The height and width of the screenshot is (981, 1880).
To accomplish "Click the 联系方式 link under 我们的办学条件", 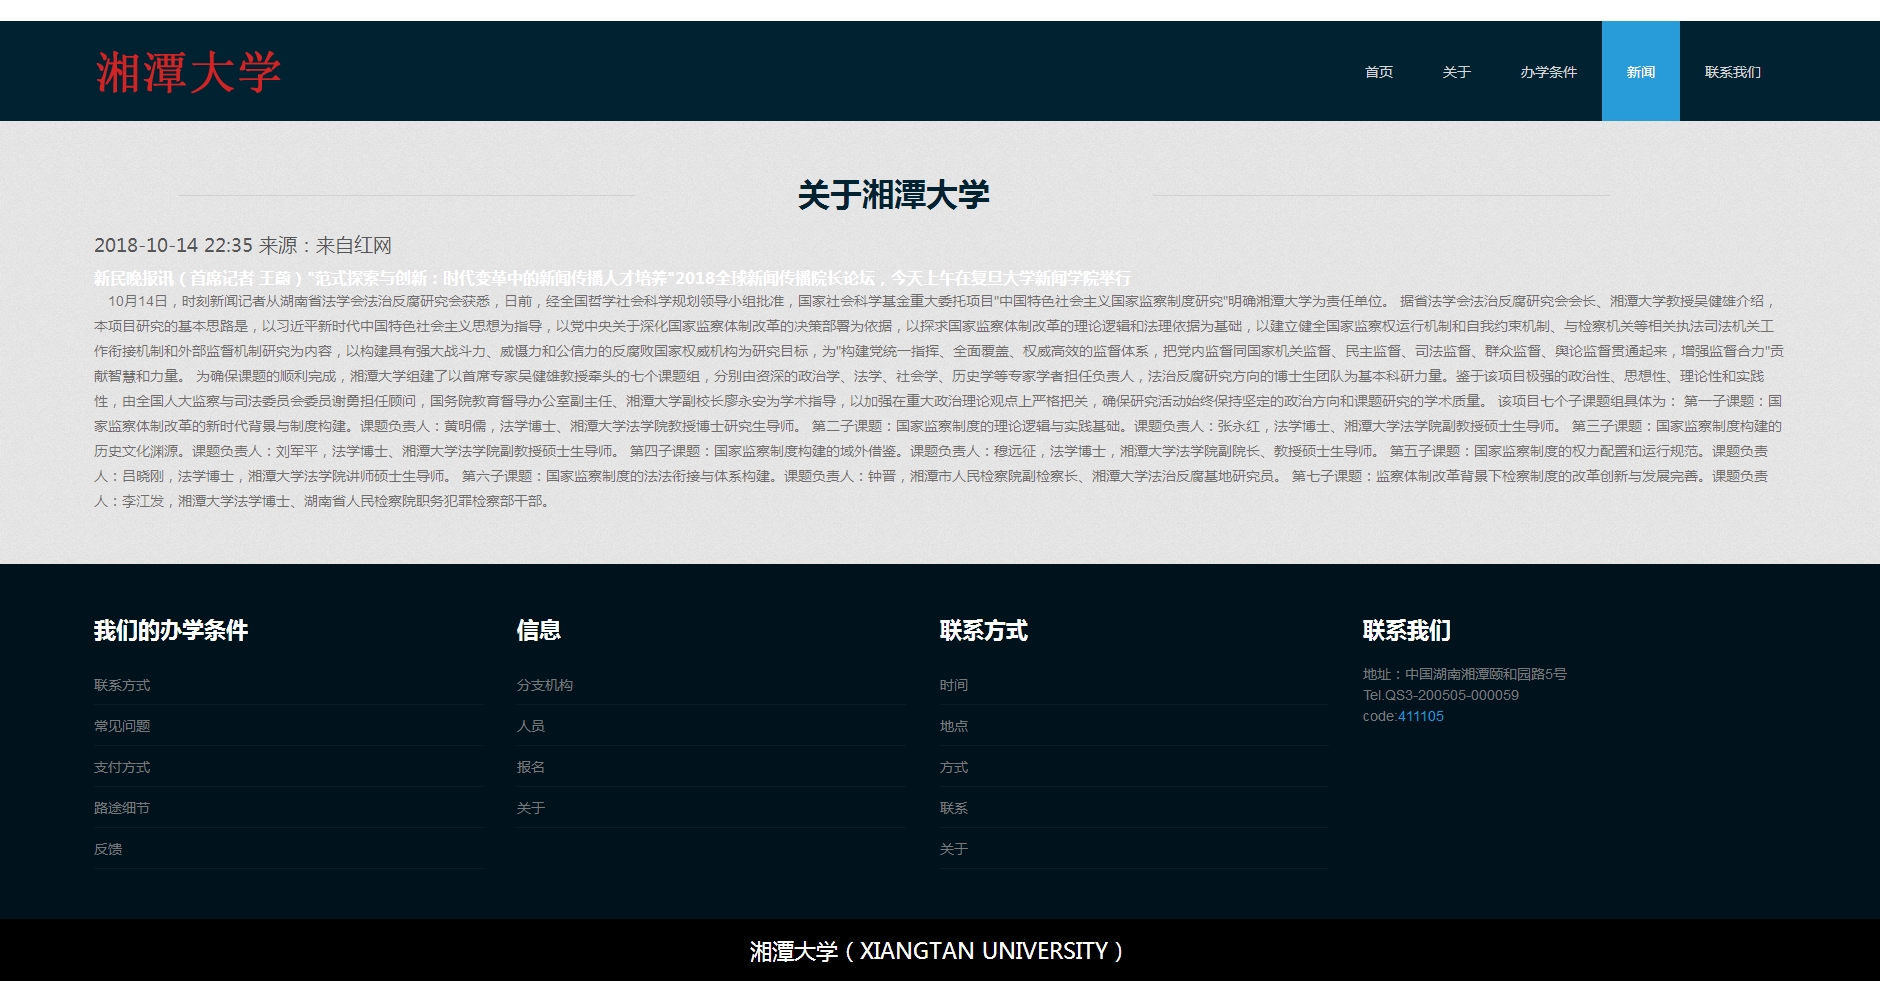I will click(x=122, y=685).
